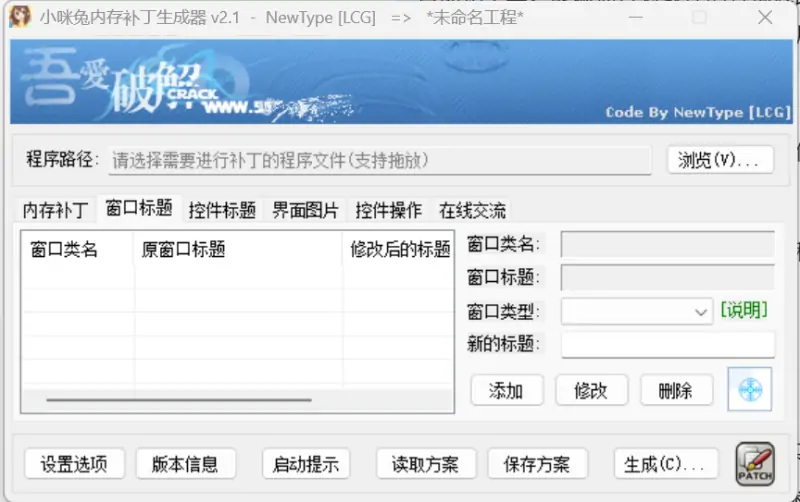Viewport: 800px width, 502px height.
Task: Click the PATCH icon button
Action: pos(755,464)
